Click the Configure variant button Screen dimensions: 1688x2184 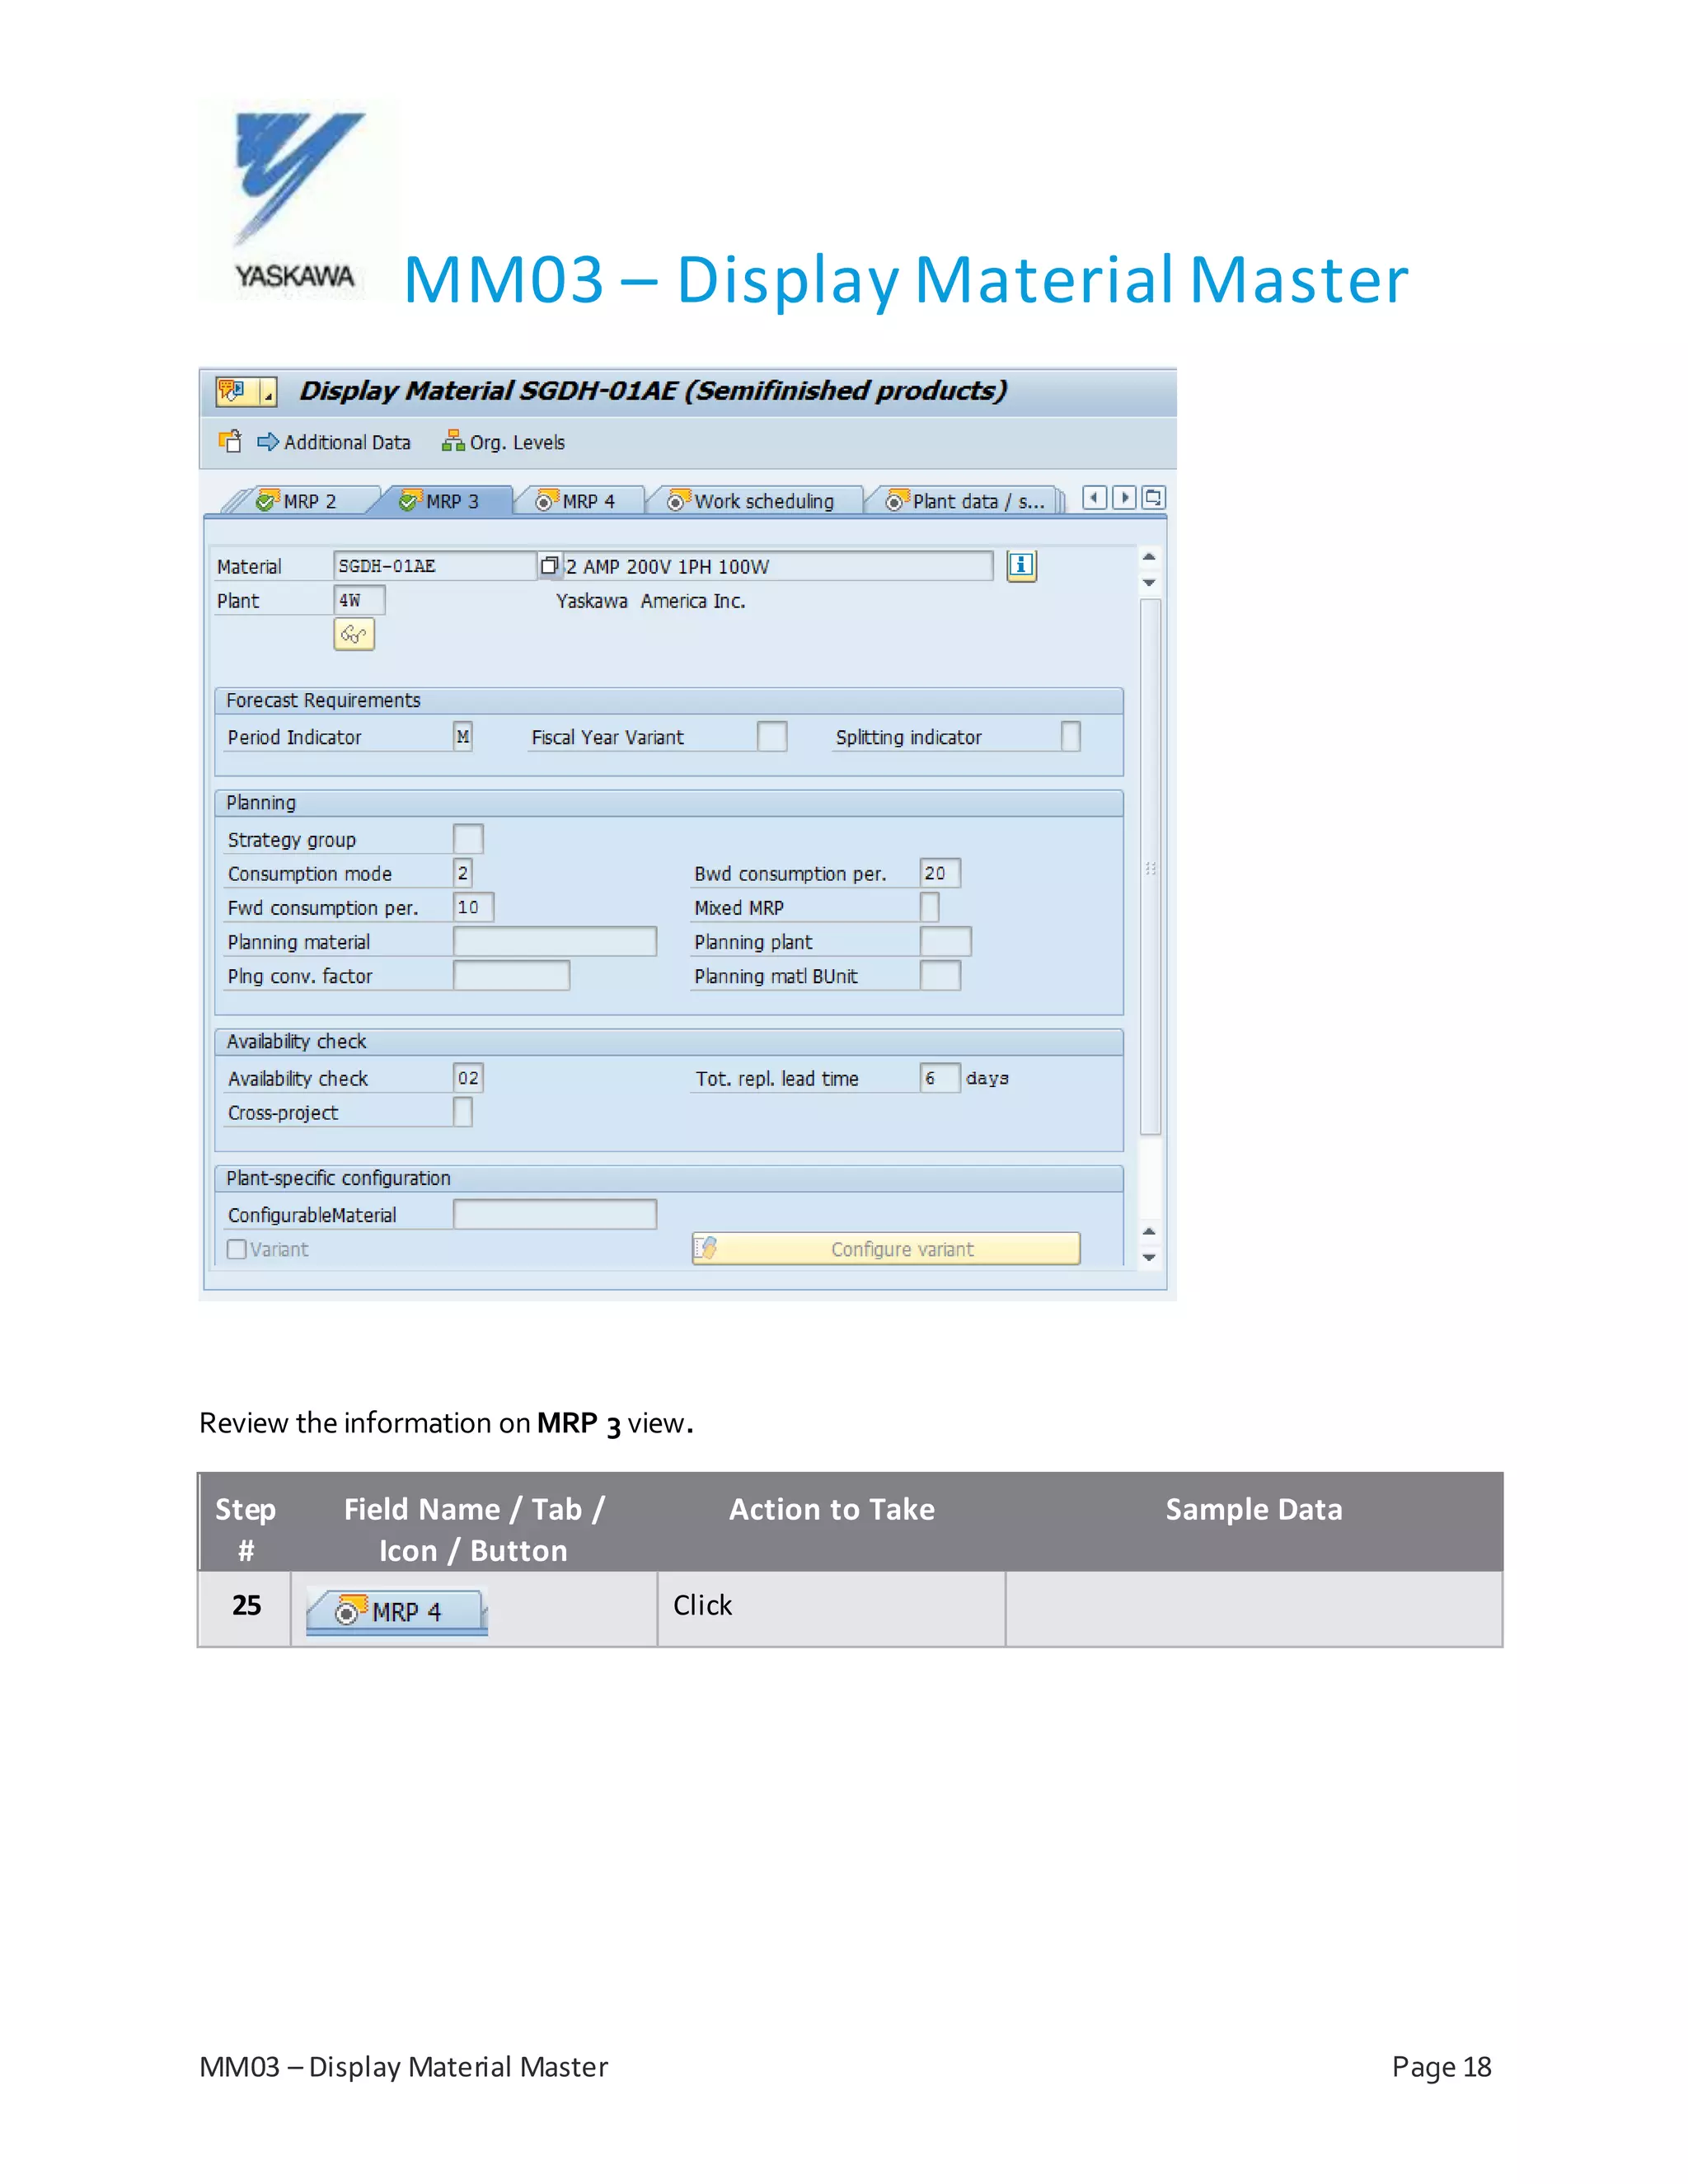[x=886, y=1249]
